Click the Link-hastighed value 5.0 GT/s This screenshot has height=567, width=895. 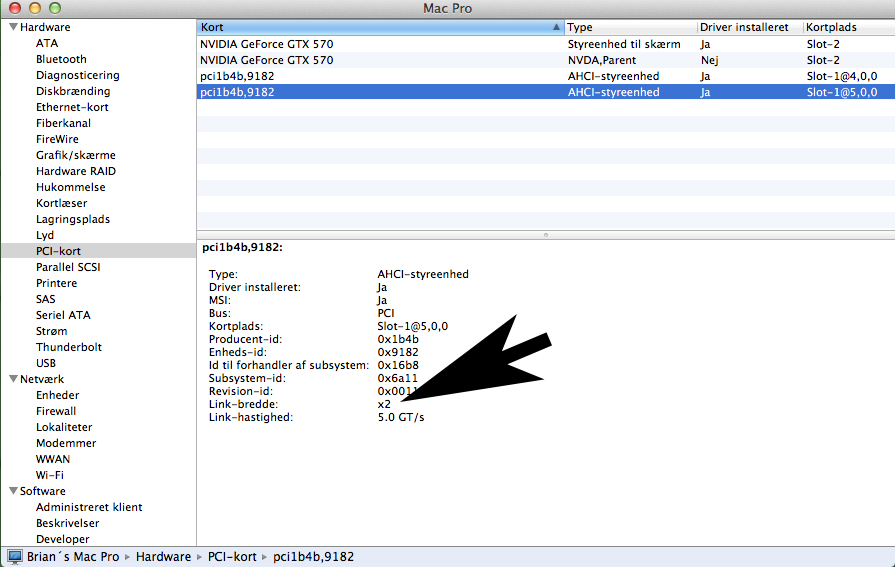[x=401, y=417]
